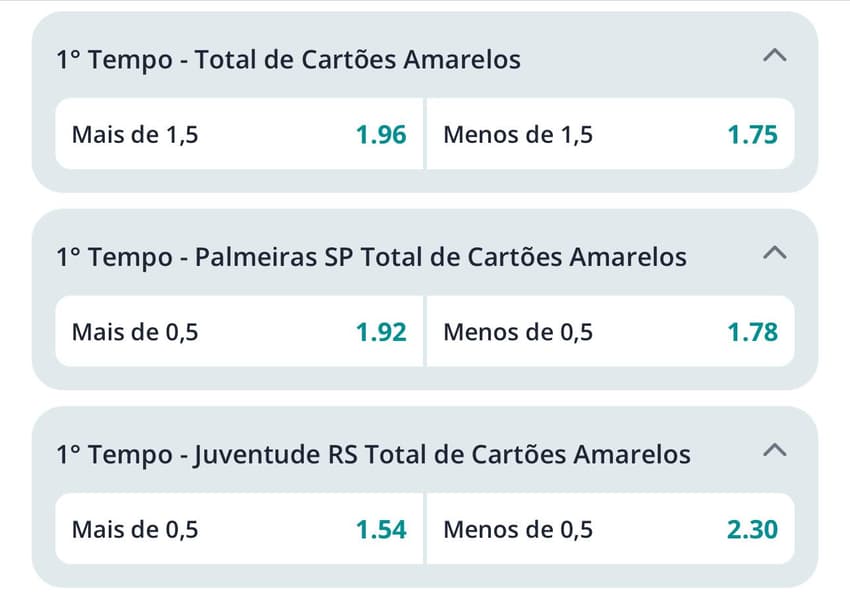Bet on Palmeiras Mais de 0,5 cartões
The width and height of the screenshot is (850, 597).
point(238,331)
